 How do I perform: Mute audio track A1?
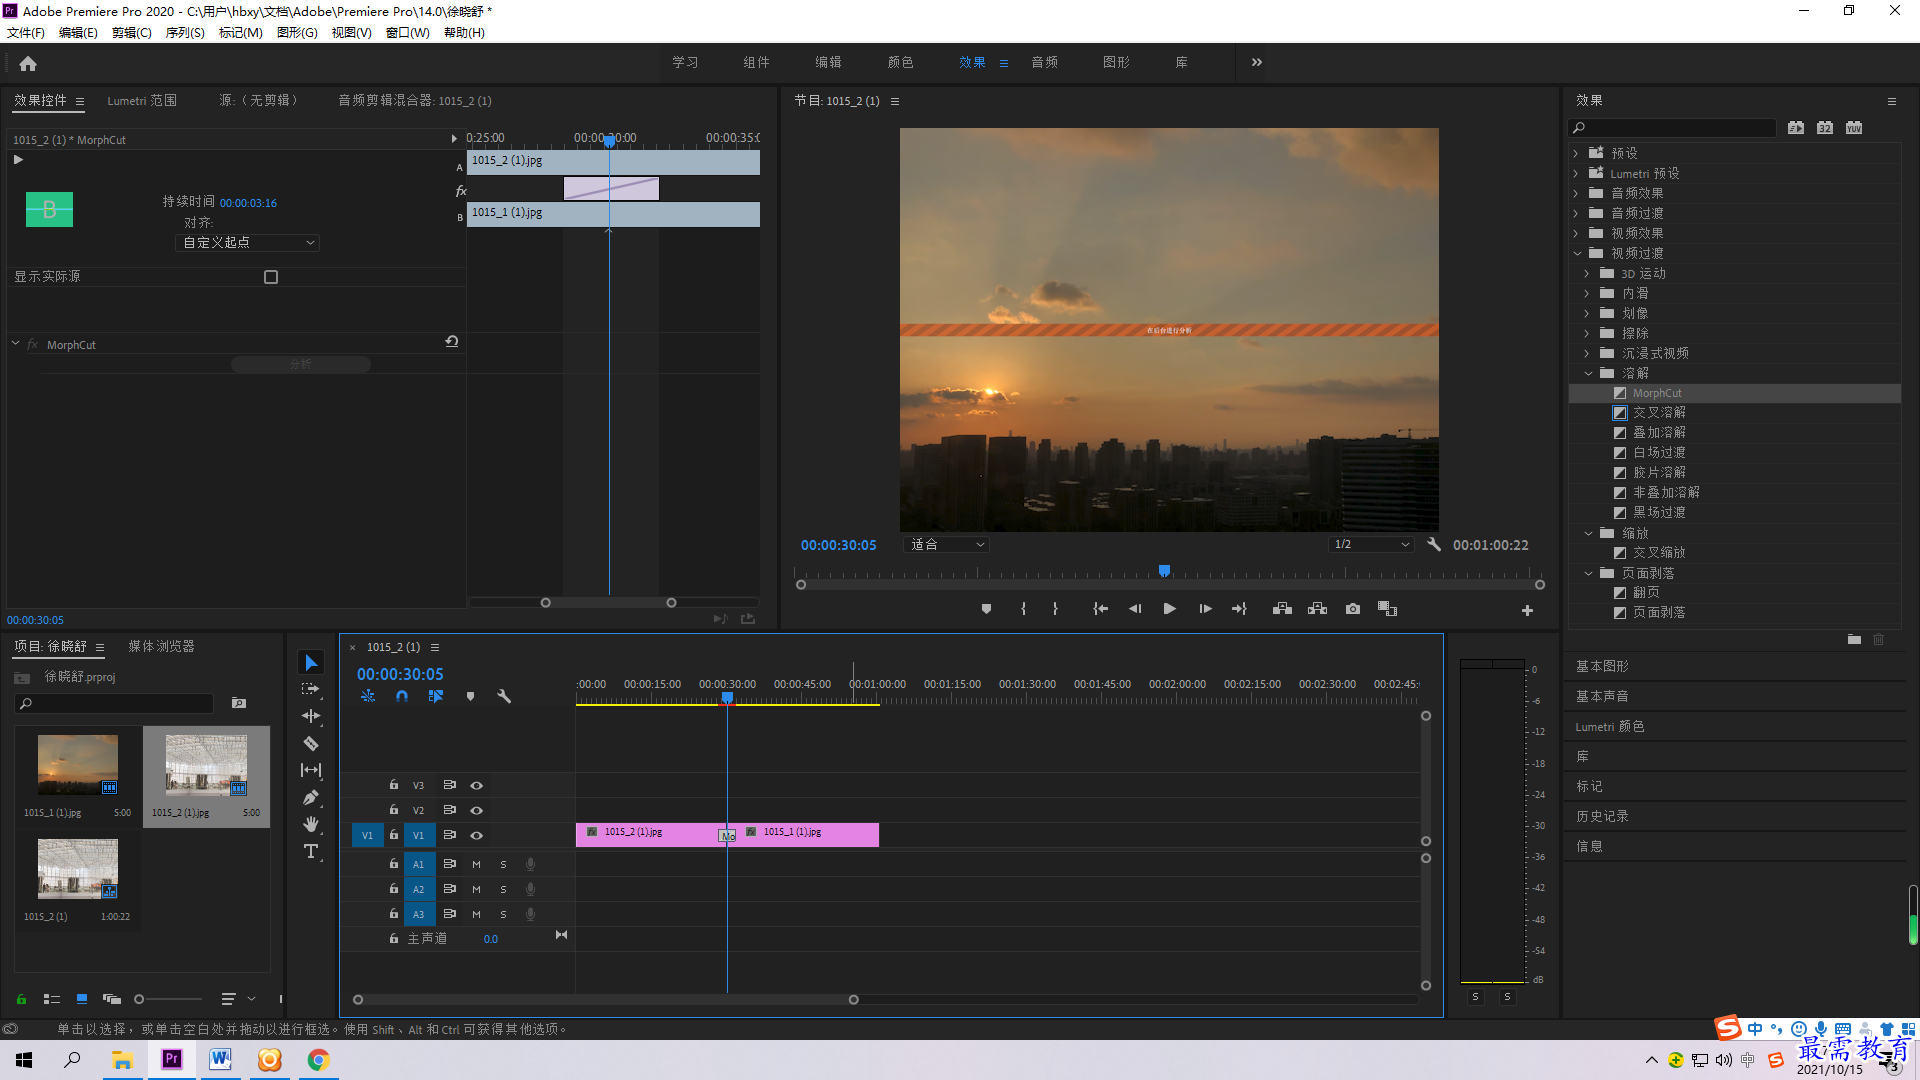(477, 865)
